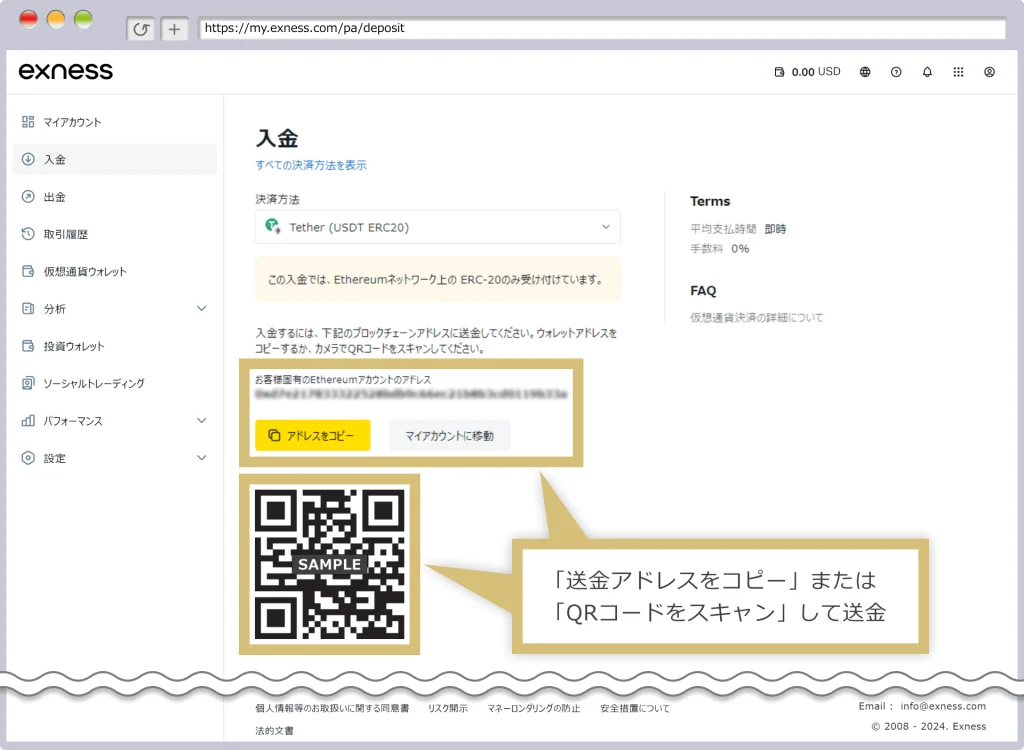Click the blurred Ethereum address text
1024x750 pixels.
[x=411, y=395]
